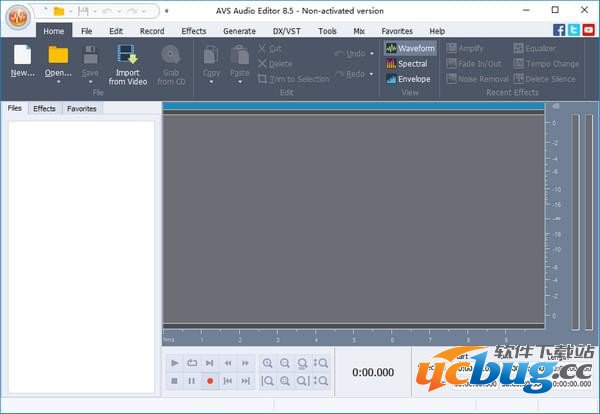The height and width of the screenshot is (414, 600).
Task: Expand the Open button dropdown arrow
Action: [58, 82]
